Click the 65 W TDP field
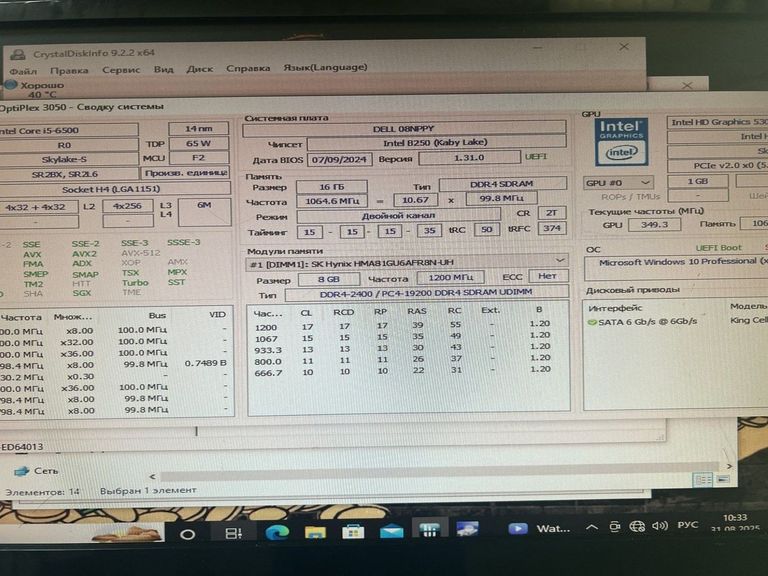 coord(198,144)
